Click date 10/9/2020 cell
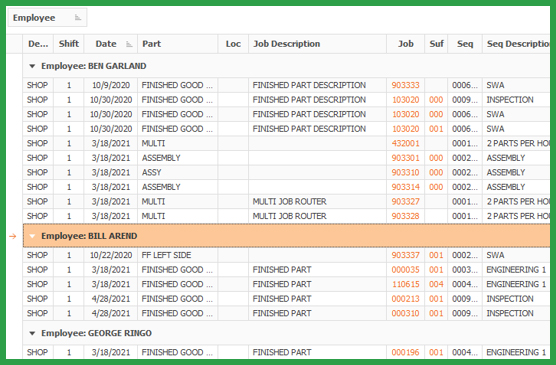 pyautogui.click(x=111, y=85)
